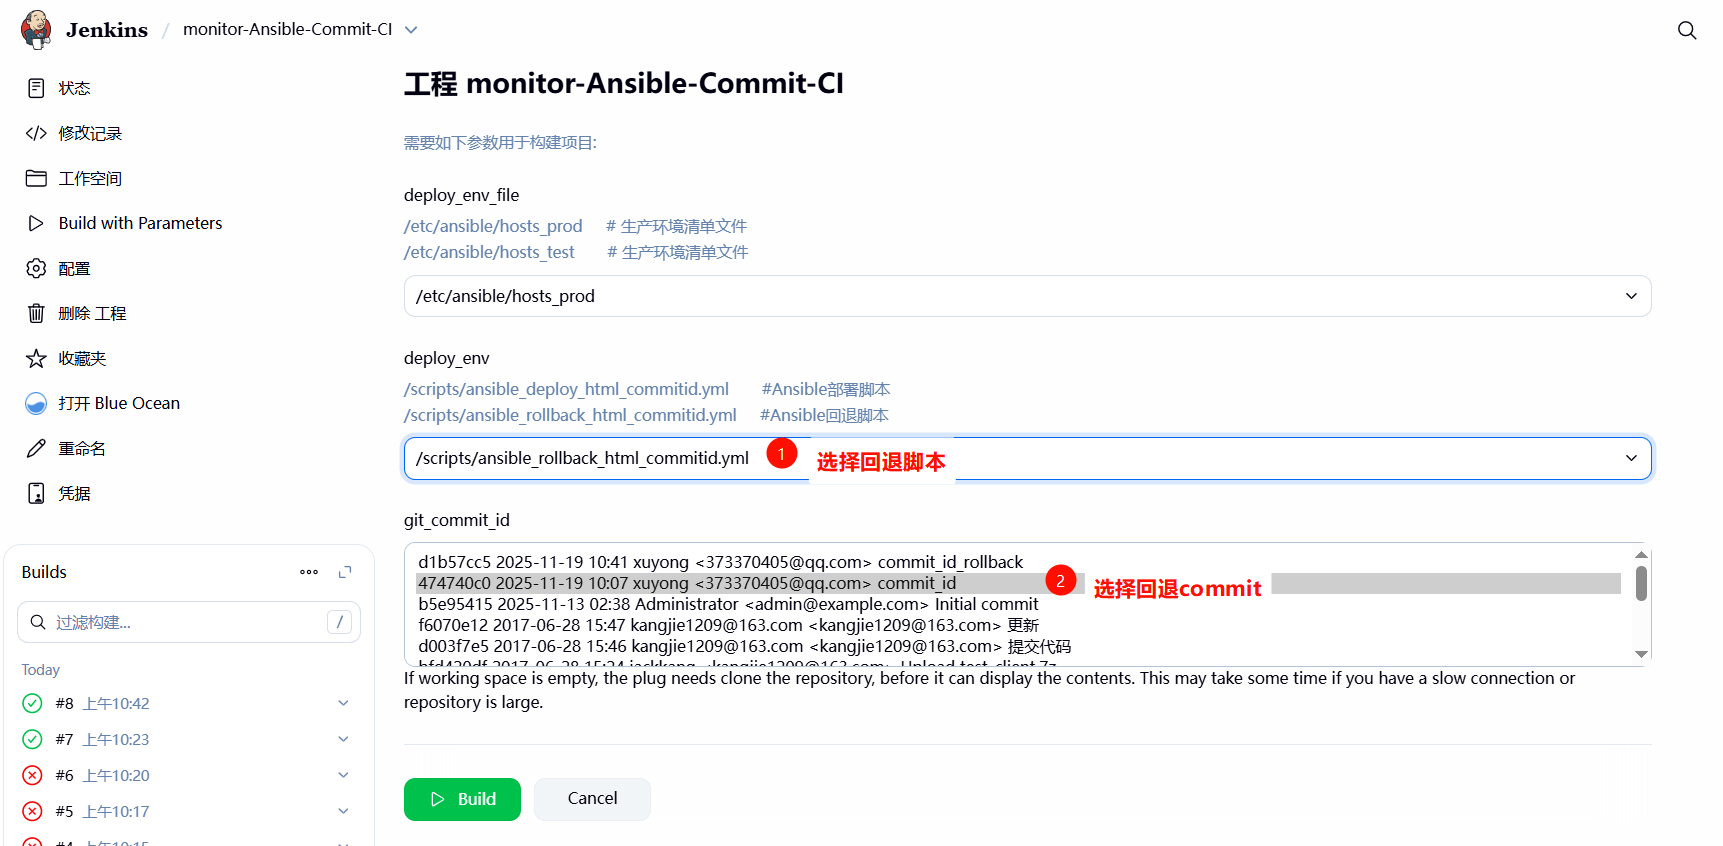
Task: Expand the monitor-Ansible-Commit-CI breadcrumb chevron
Action: point(411,30)
